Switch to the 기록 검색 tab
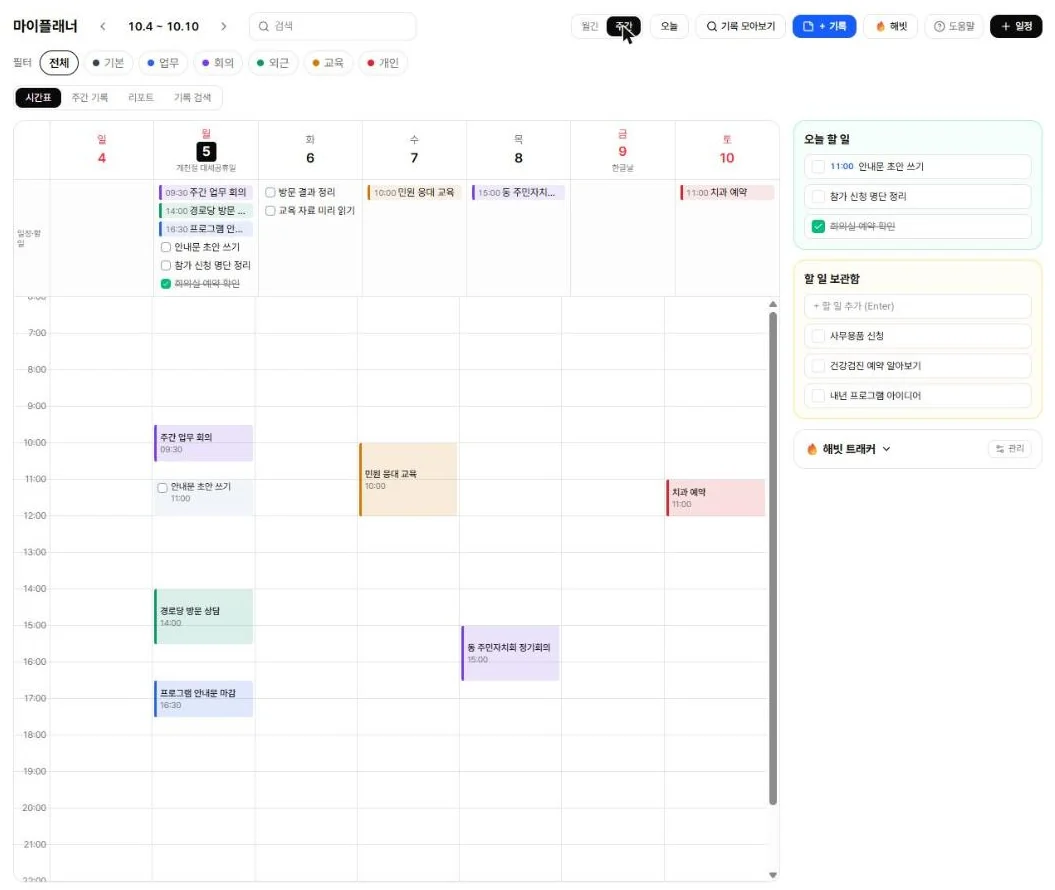1055x890 pixels. click(x=192, y=98)
